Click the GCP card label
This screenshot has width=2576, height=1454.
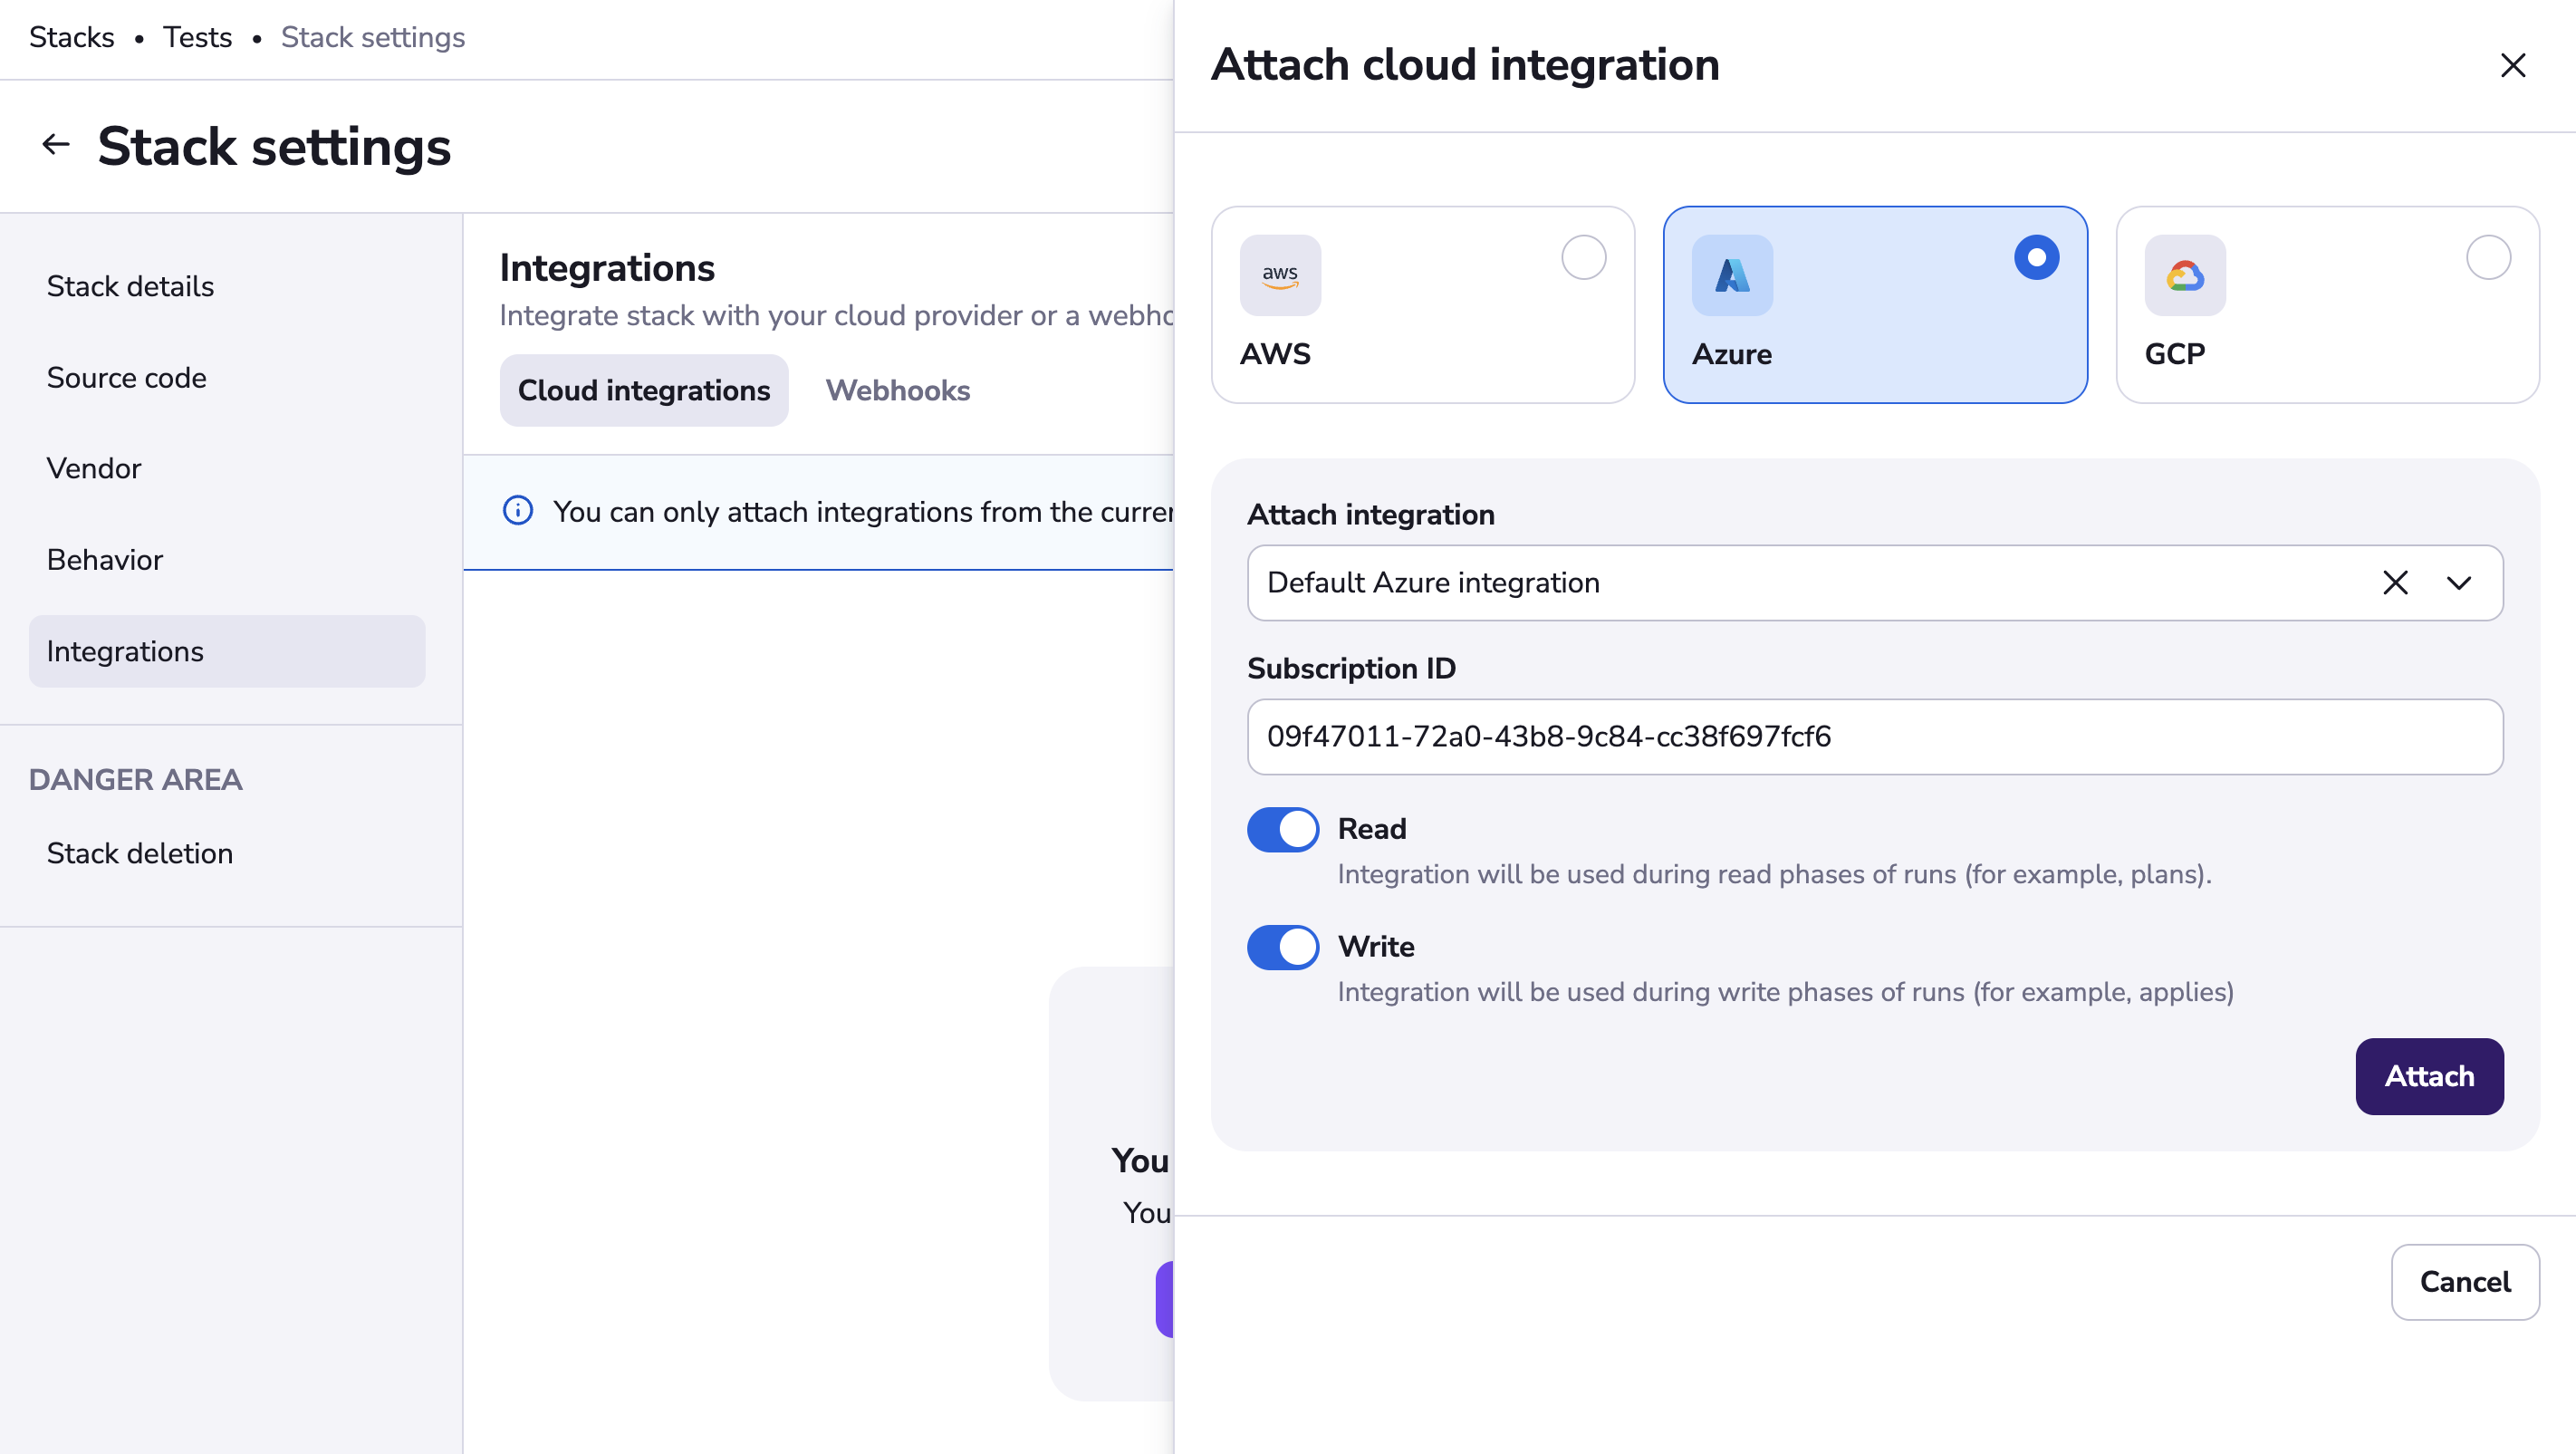[2174, 354]
